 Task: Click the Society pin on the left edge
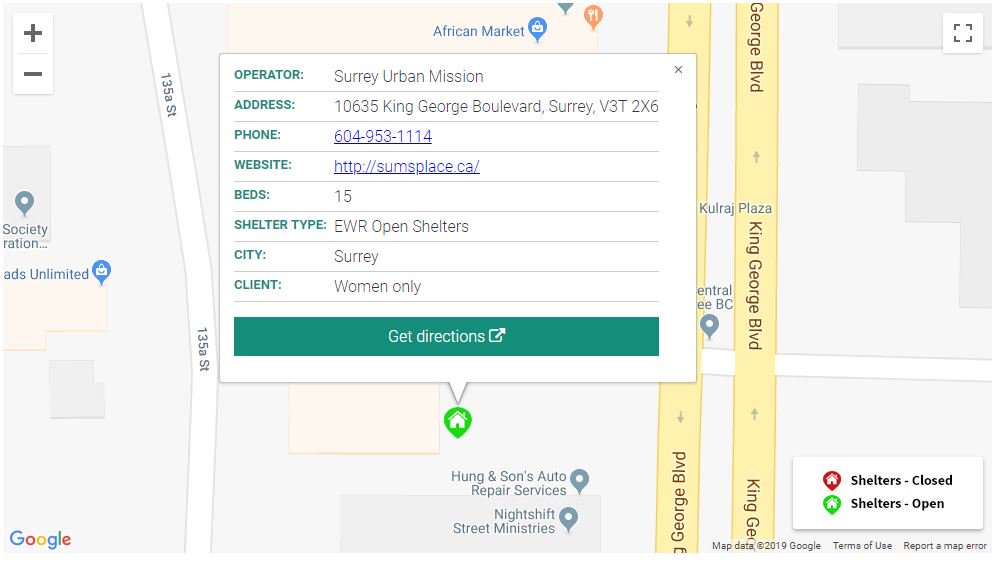(x=24, y=203)
